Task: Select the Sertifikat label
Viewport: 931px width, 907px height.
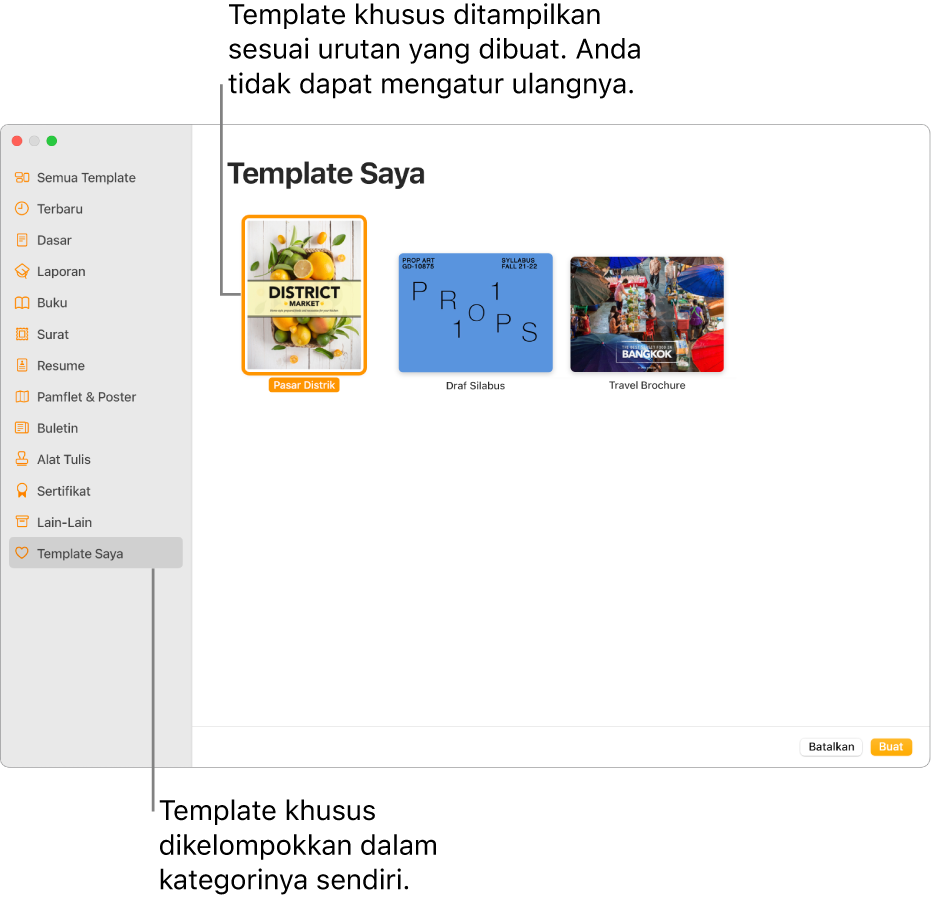Action: (x=64, y=491)
